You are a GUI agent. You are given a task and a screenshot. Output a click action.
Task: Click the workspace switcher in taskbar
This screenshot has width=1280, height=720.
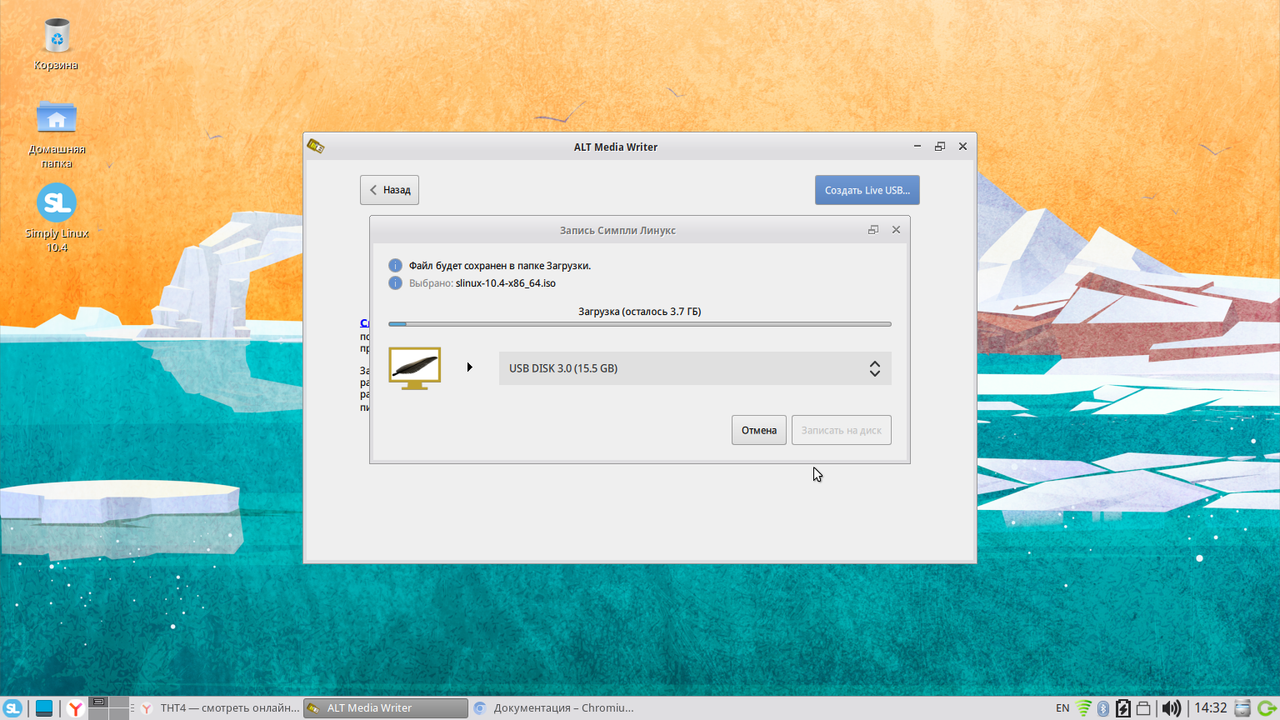[110, 708]
